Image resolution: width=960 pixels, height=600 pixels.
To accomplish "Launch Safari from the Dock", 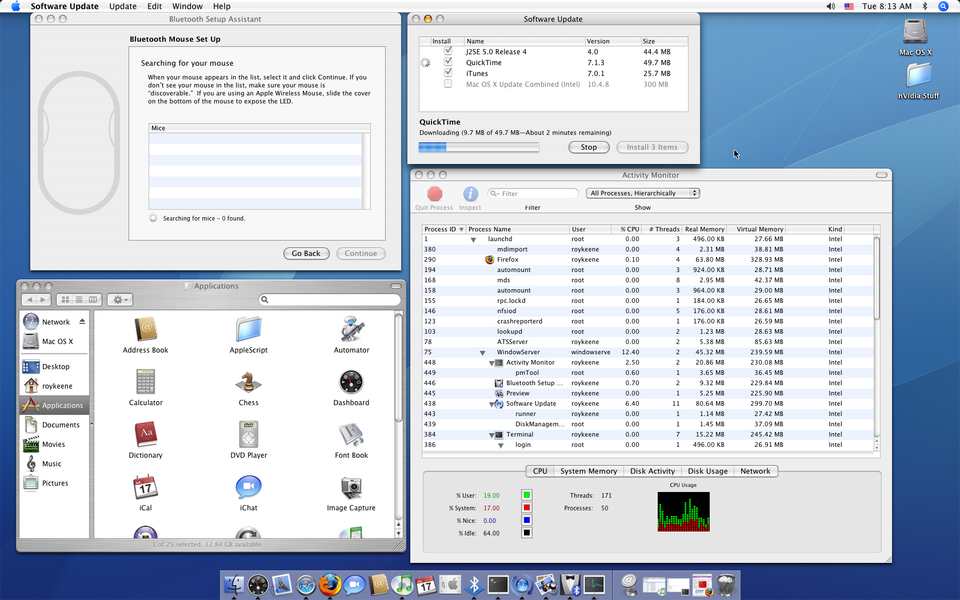I will click(306, 585).
